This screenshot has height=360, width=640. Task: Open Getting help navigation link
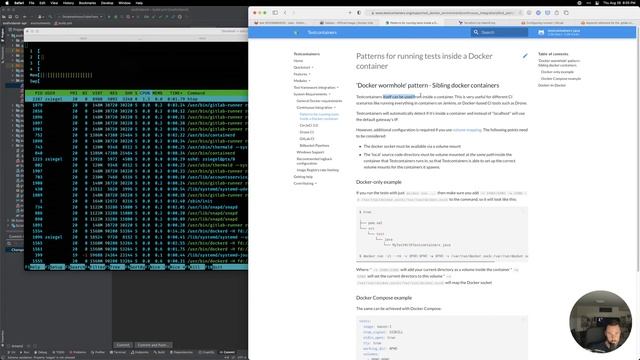point(303,177)
